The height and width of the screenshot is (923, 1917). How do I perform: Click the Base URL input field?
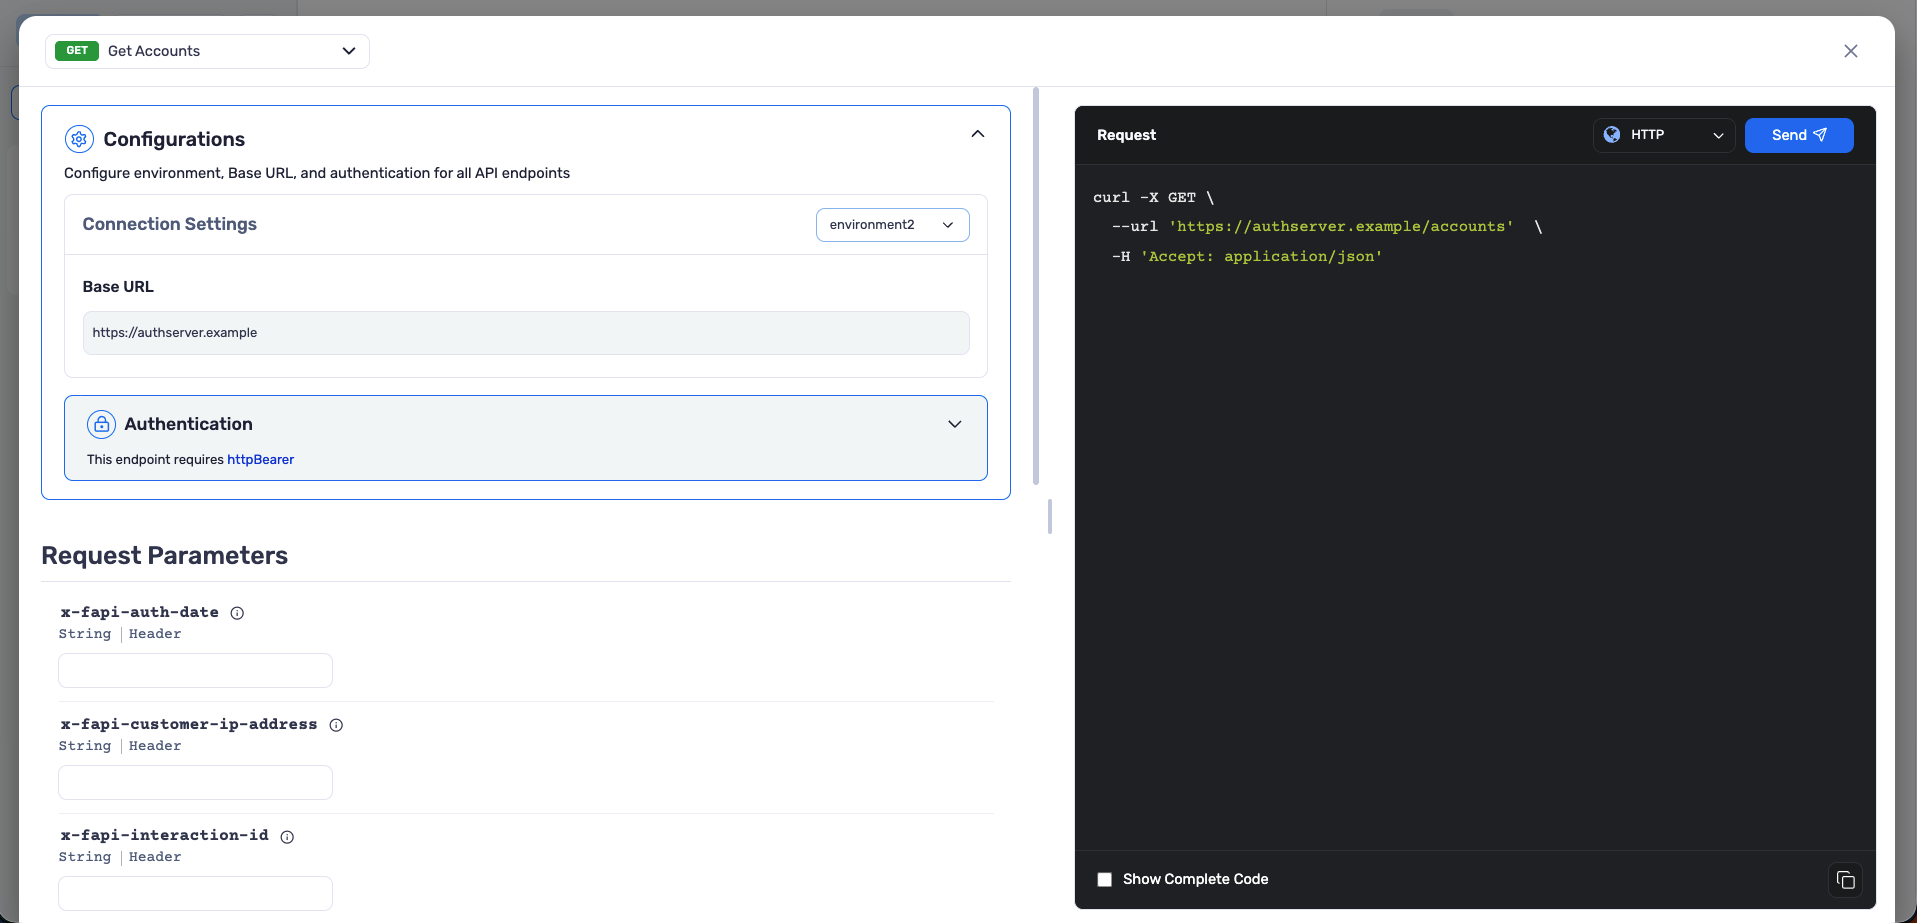(525, 332)
